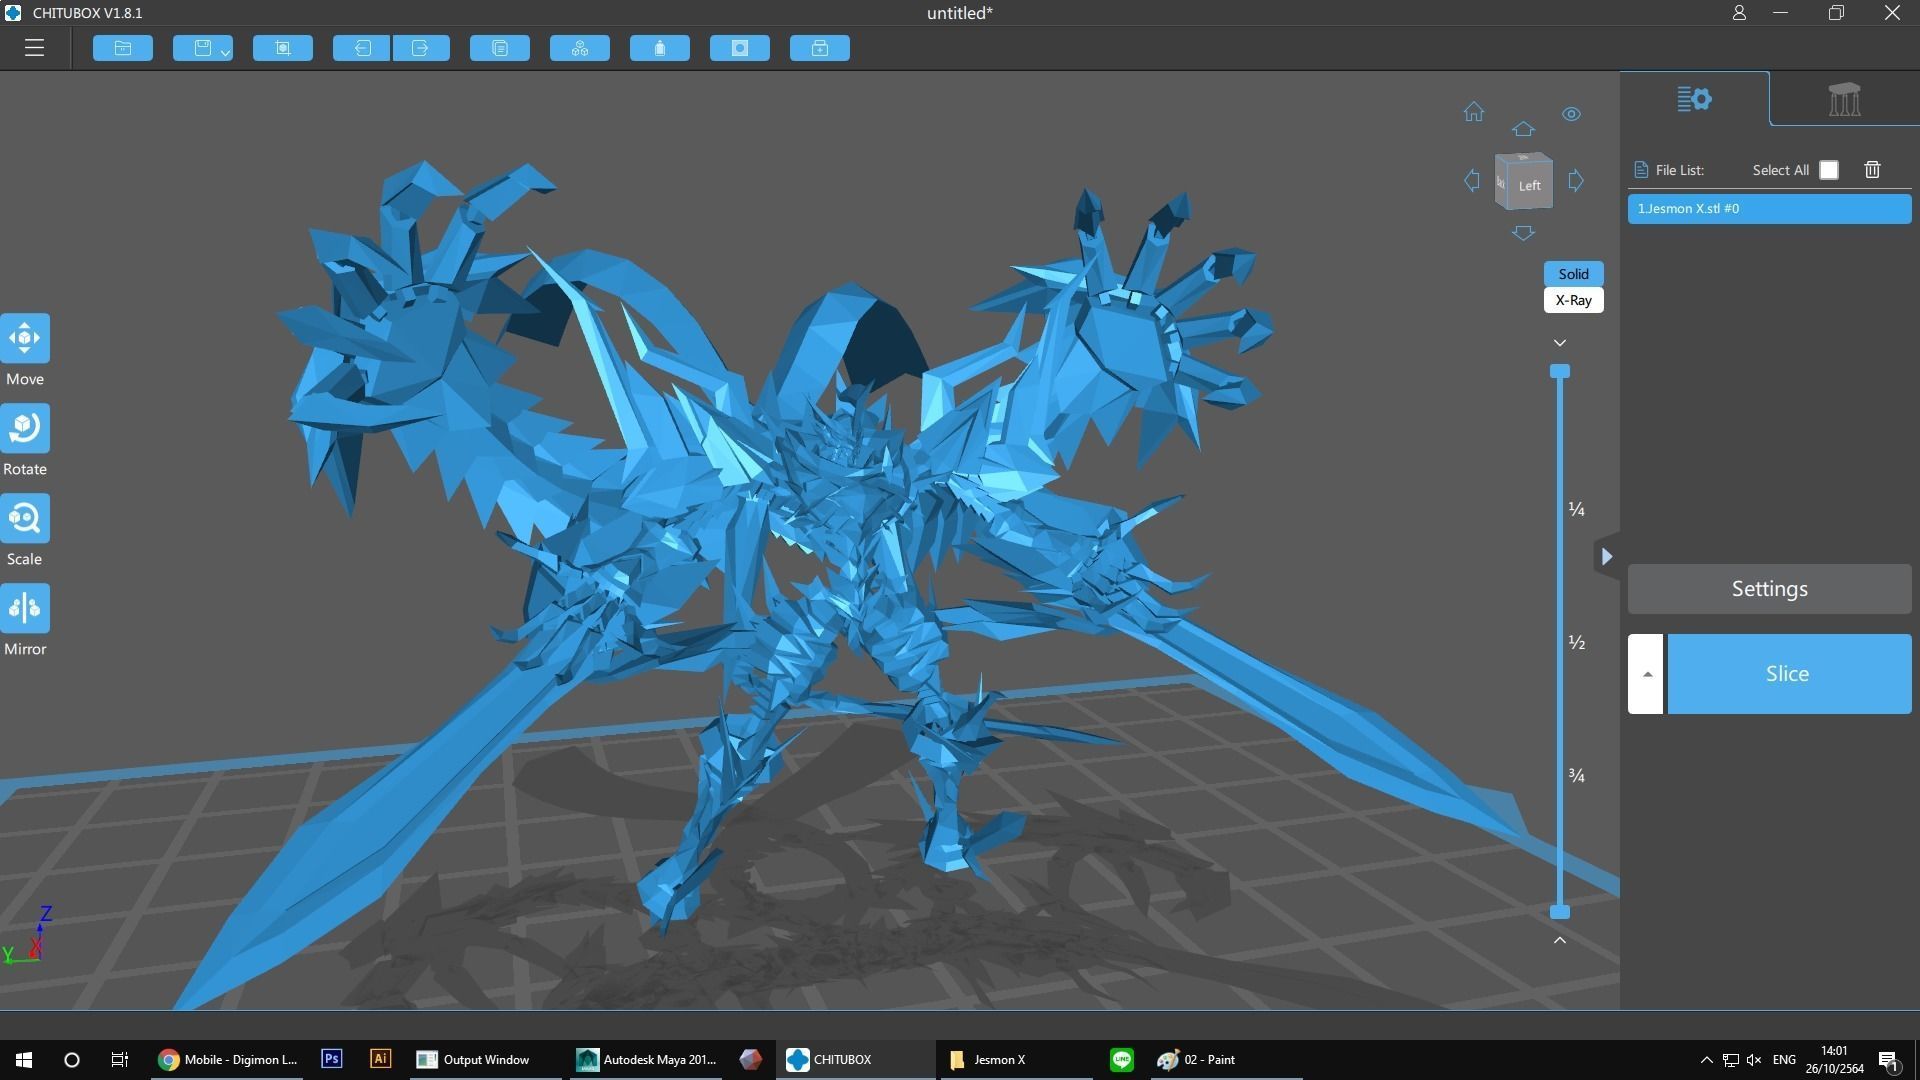Image resolution: width=1920 pixels, height=1080 pixels.
Task: Click the down chevron above layer slider
Action: click(1559, 343)
